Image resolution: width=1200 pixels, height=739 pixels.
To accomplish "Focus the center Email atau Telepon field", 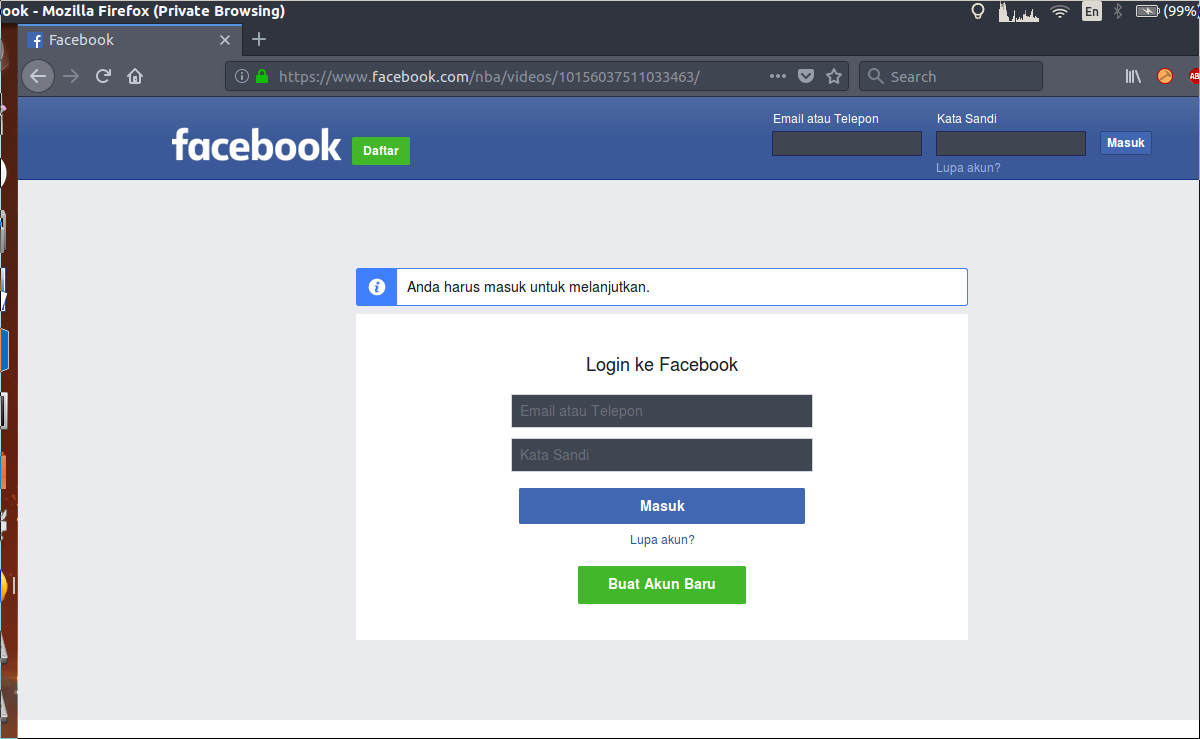I will (662, 411).
